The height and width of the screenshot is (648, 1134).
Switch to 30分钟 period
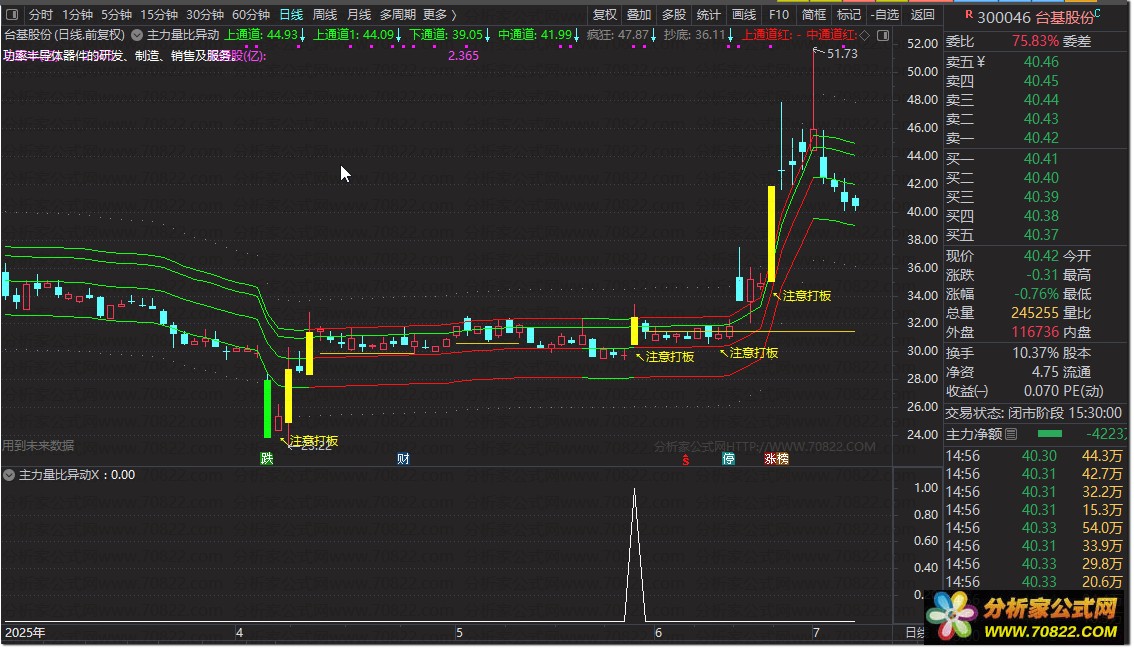205,14
